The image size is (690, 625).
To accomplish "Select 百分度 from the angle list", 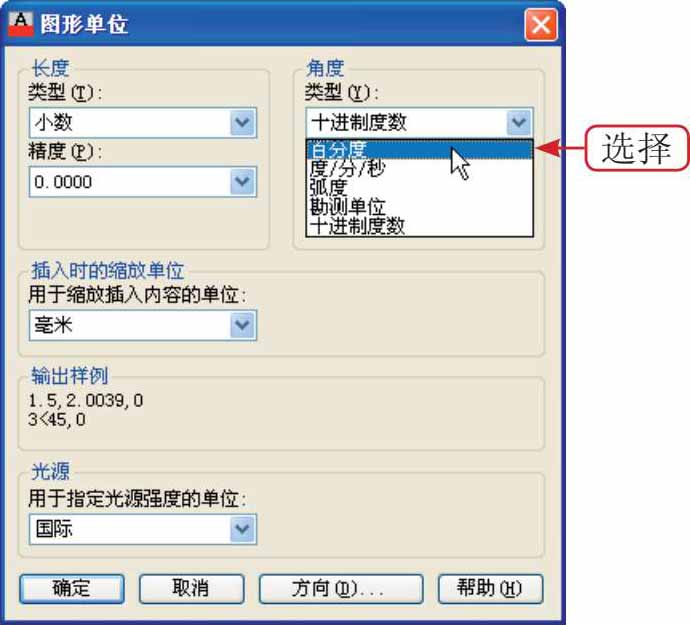I will pos(419,150).
